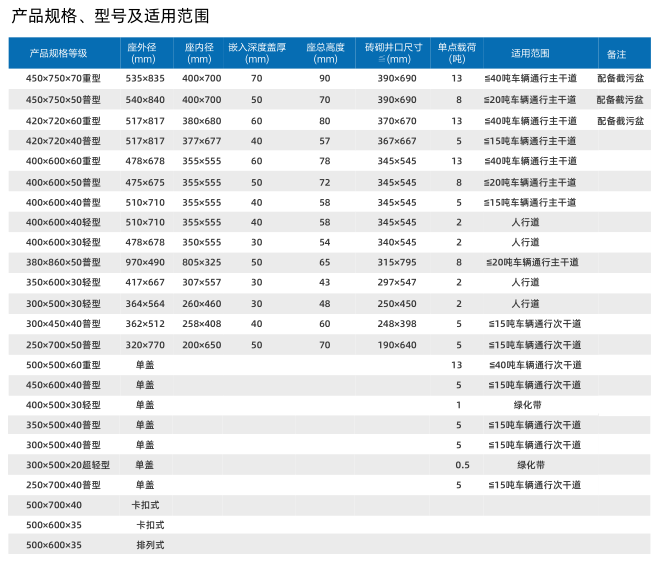Click the 单点载荷 column header

click(x=457, y=53)
